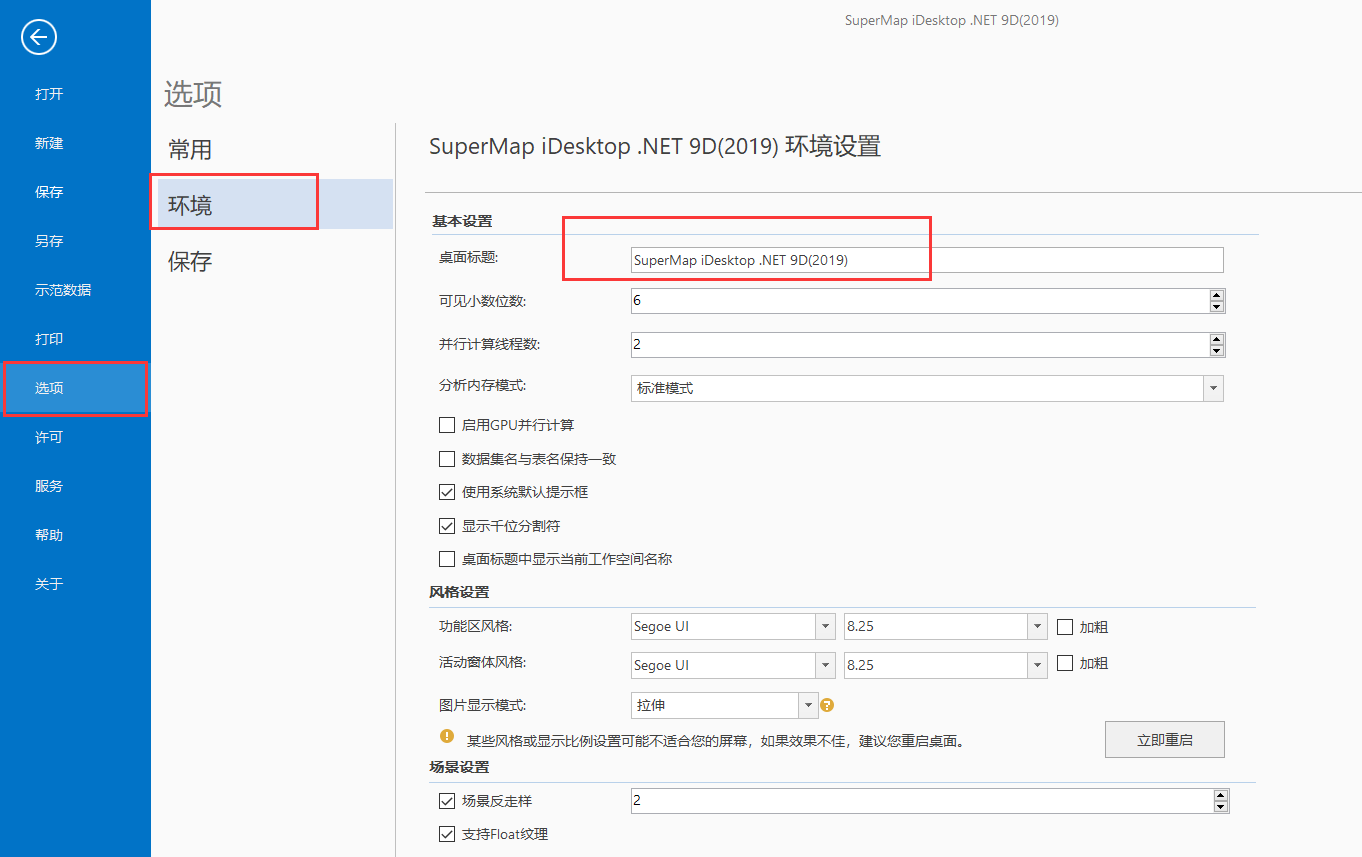
Task: Select 另存 menu entry
Action: point(49,241)
